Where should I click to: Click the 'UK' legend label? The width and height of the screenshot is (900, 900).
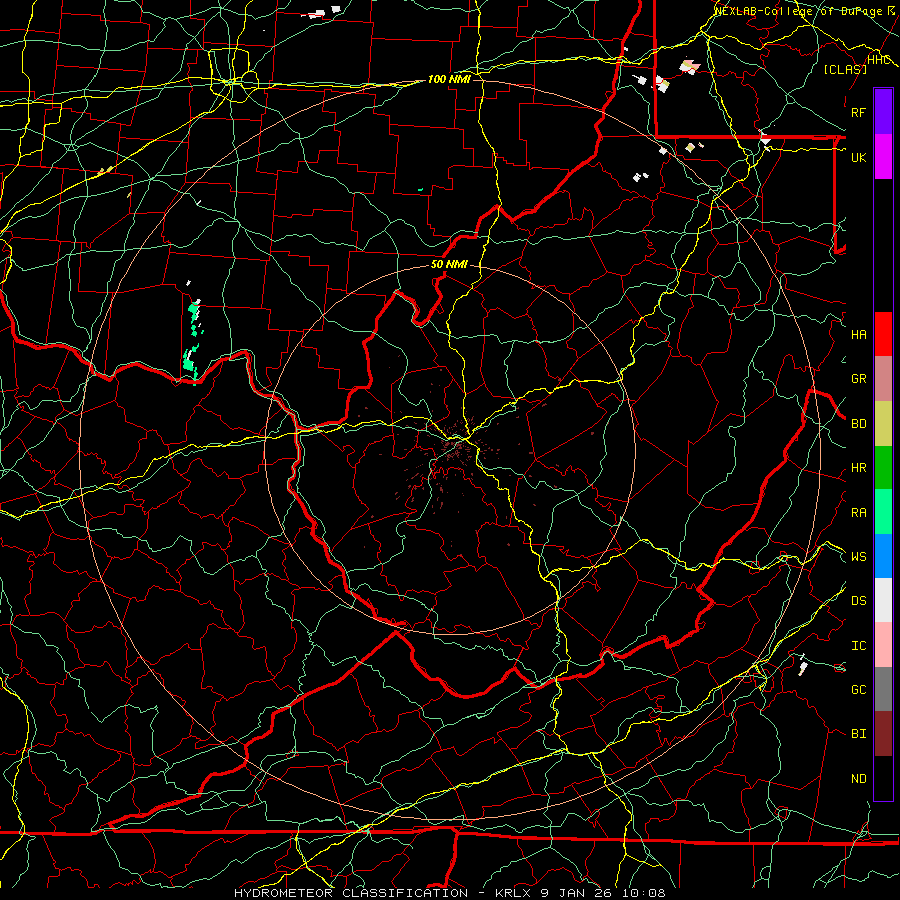coord(859,157)
